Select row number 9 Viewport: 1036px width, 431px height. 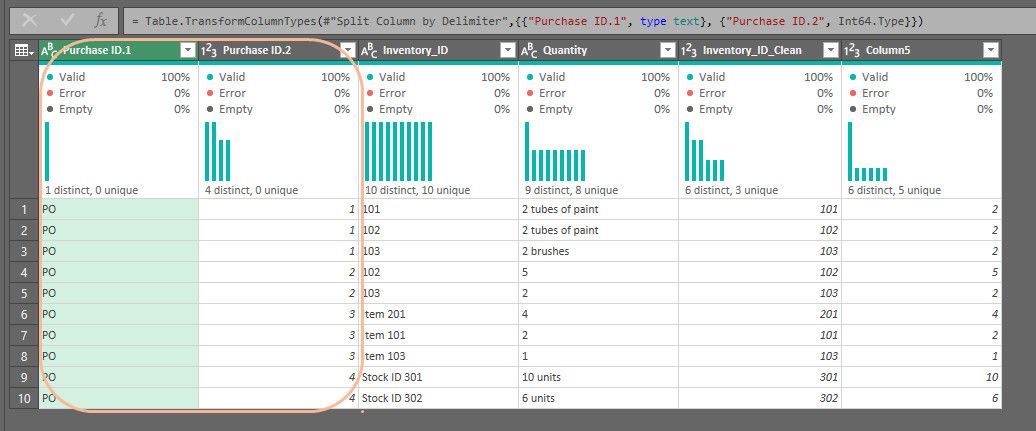tap(25, 377)
